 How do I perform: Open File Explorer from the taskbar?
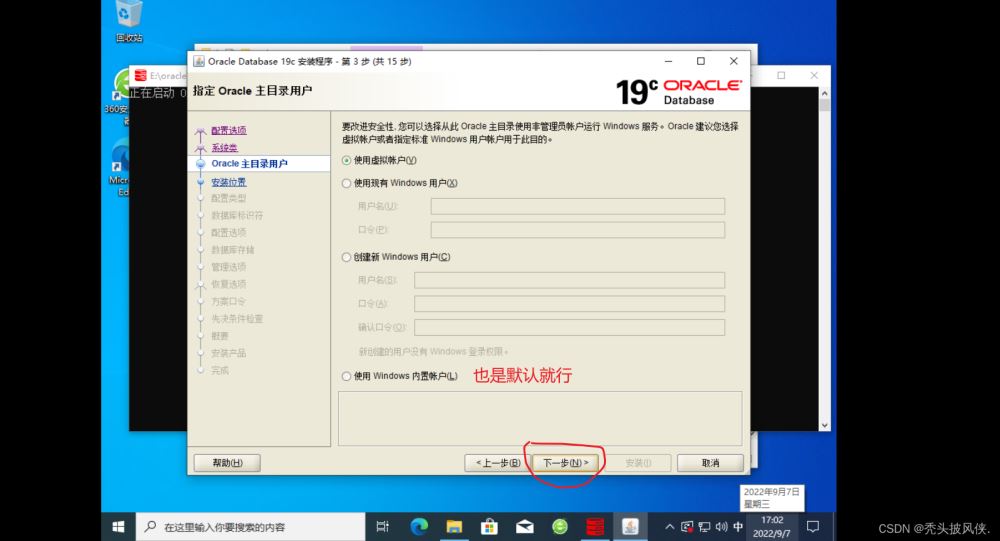[454, 526]
